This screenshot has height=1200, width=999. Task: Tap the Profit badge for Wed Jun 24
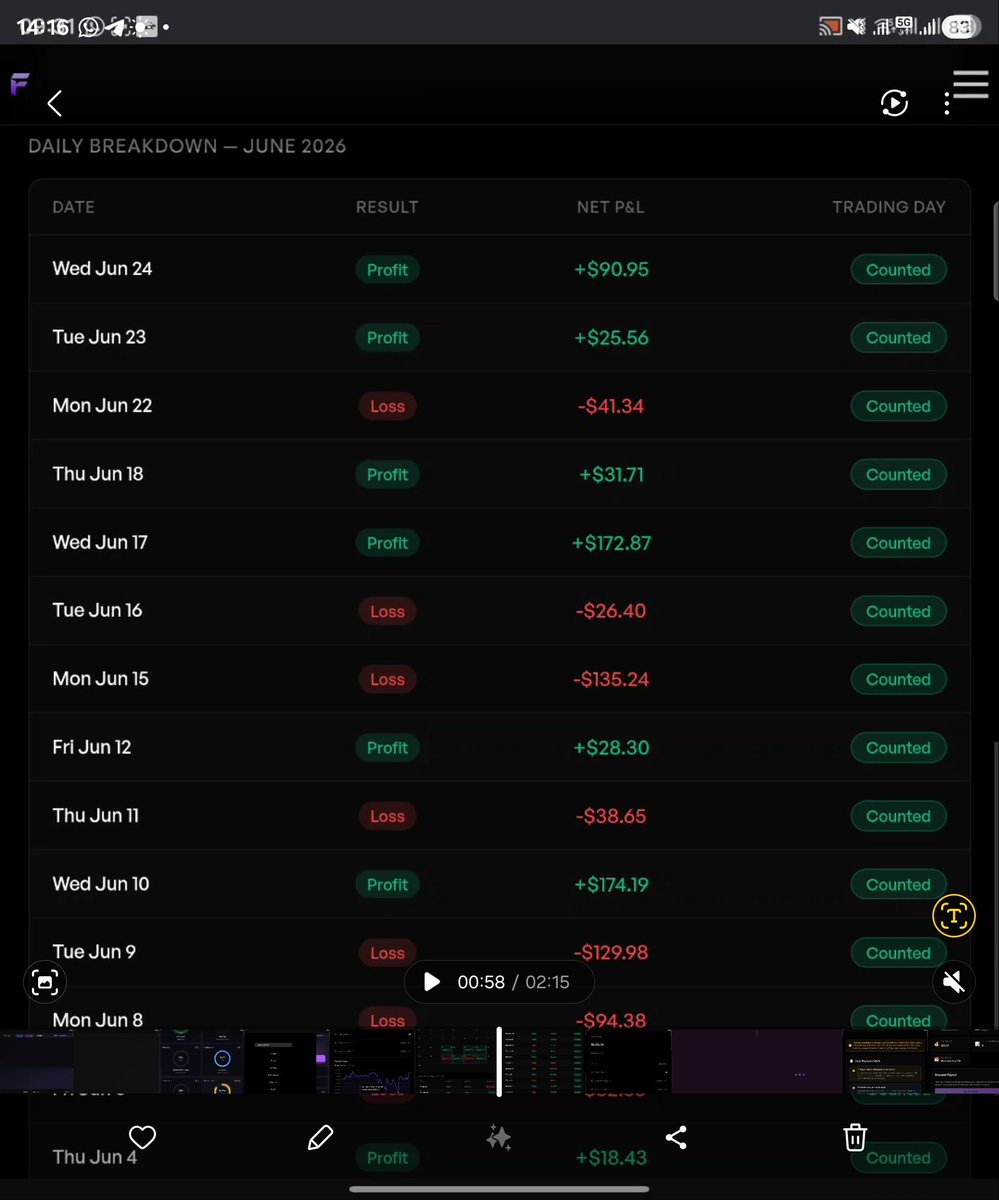pyautogui.click(x=387, y=270)
